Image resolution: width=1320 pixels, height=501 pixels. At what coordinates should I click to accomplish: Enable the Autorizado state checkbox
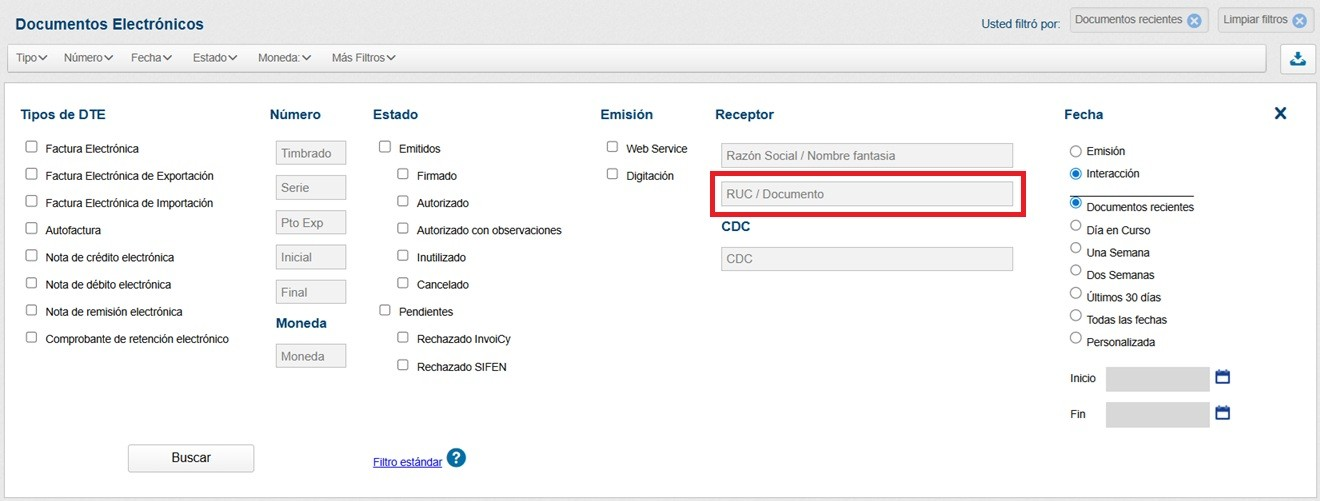pos(403,202)
